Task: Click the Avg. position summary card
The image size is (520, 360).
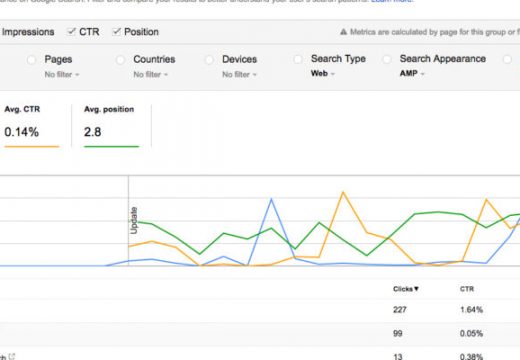Action: [111, 127]
